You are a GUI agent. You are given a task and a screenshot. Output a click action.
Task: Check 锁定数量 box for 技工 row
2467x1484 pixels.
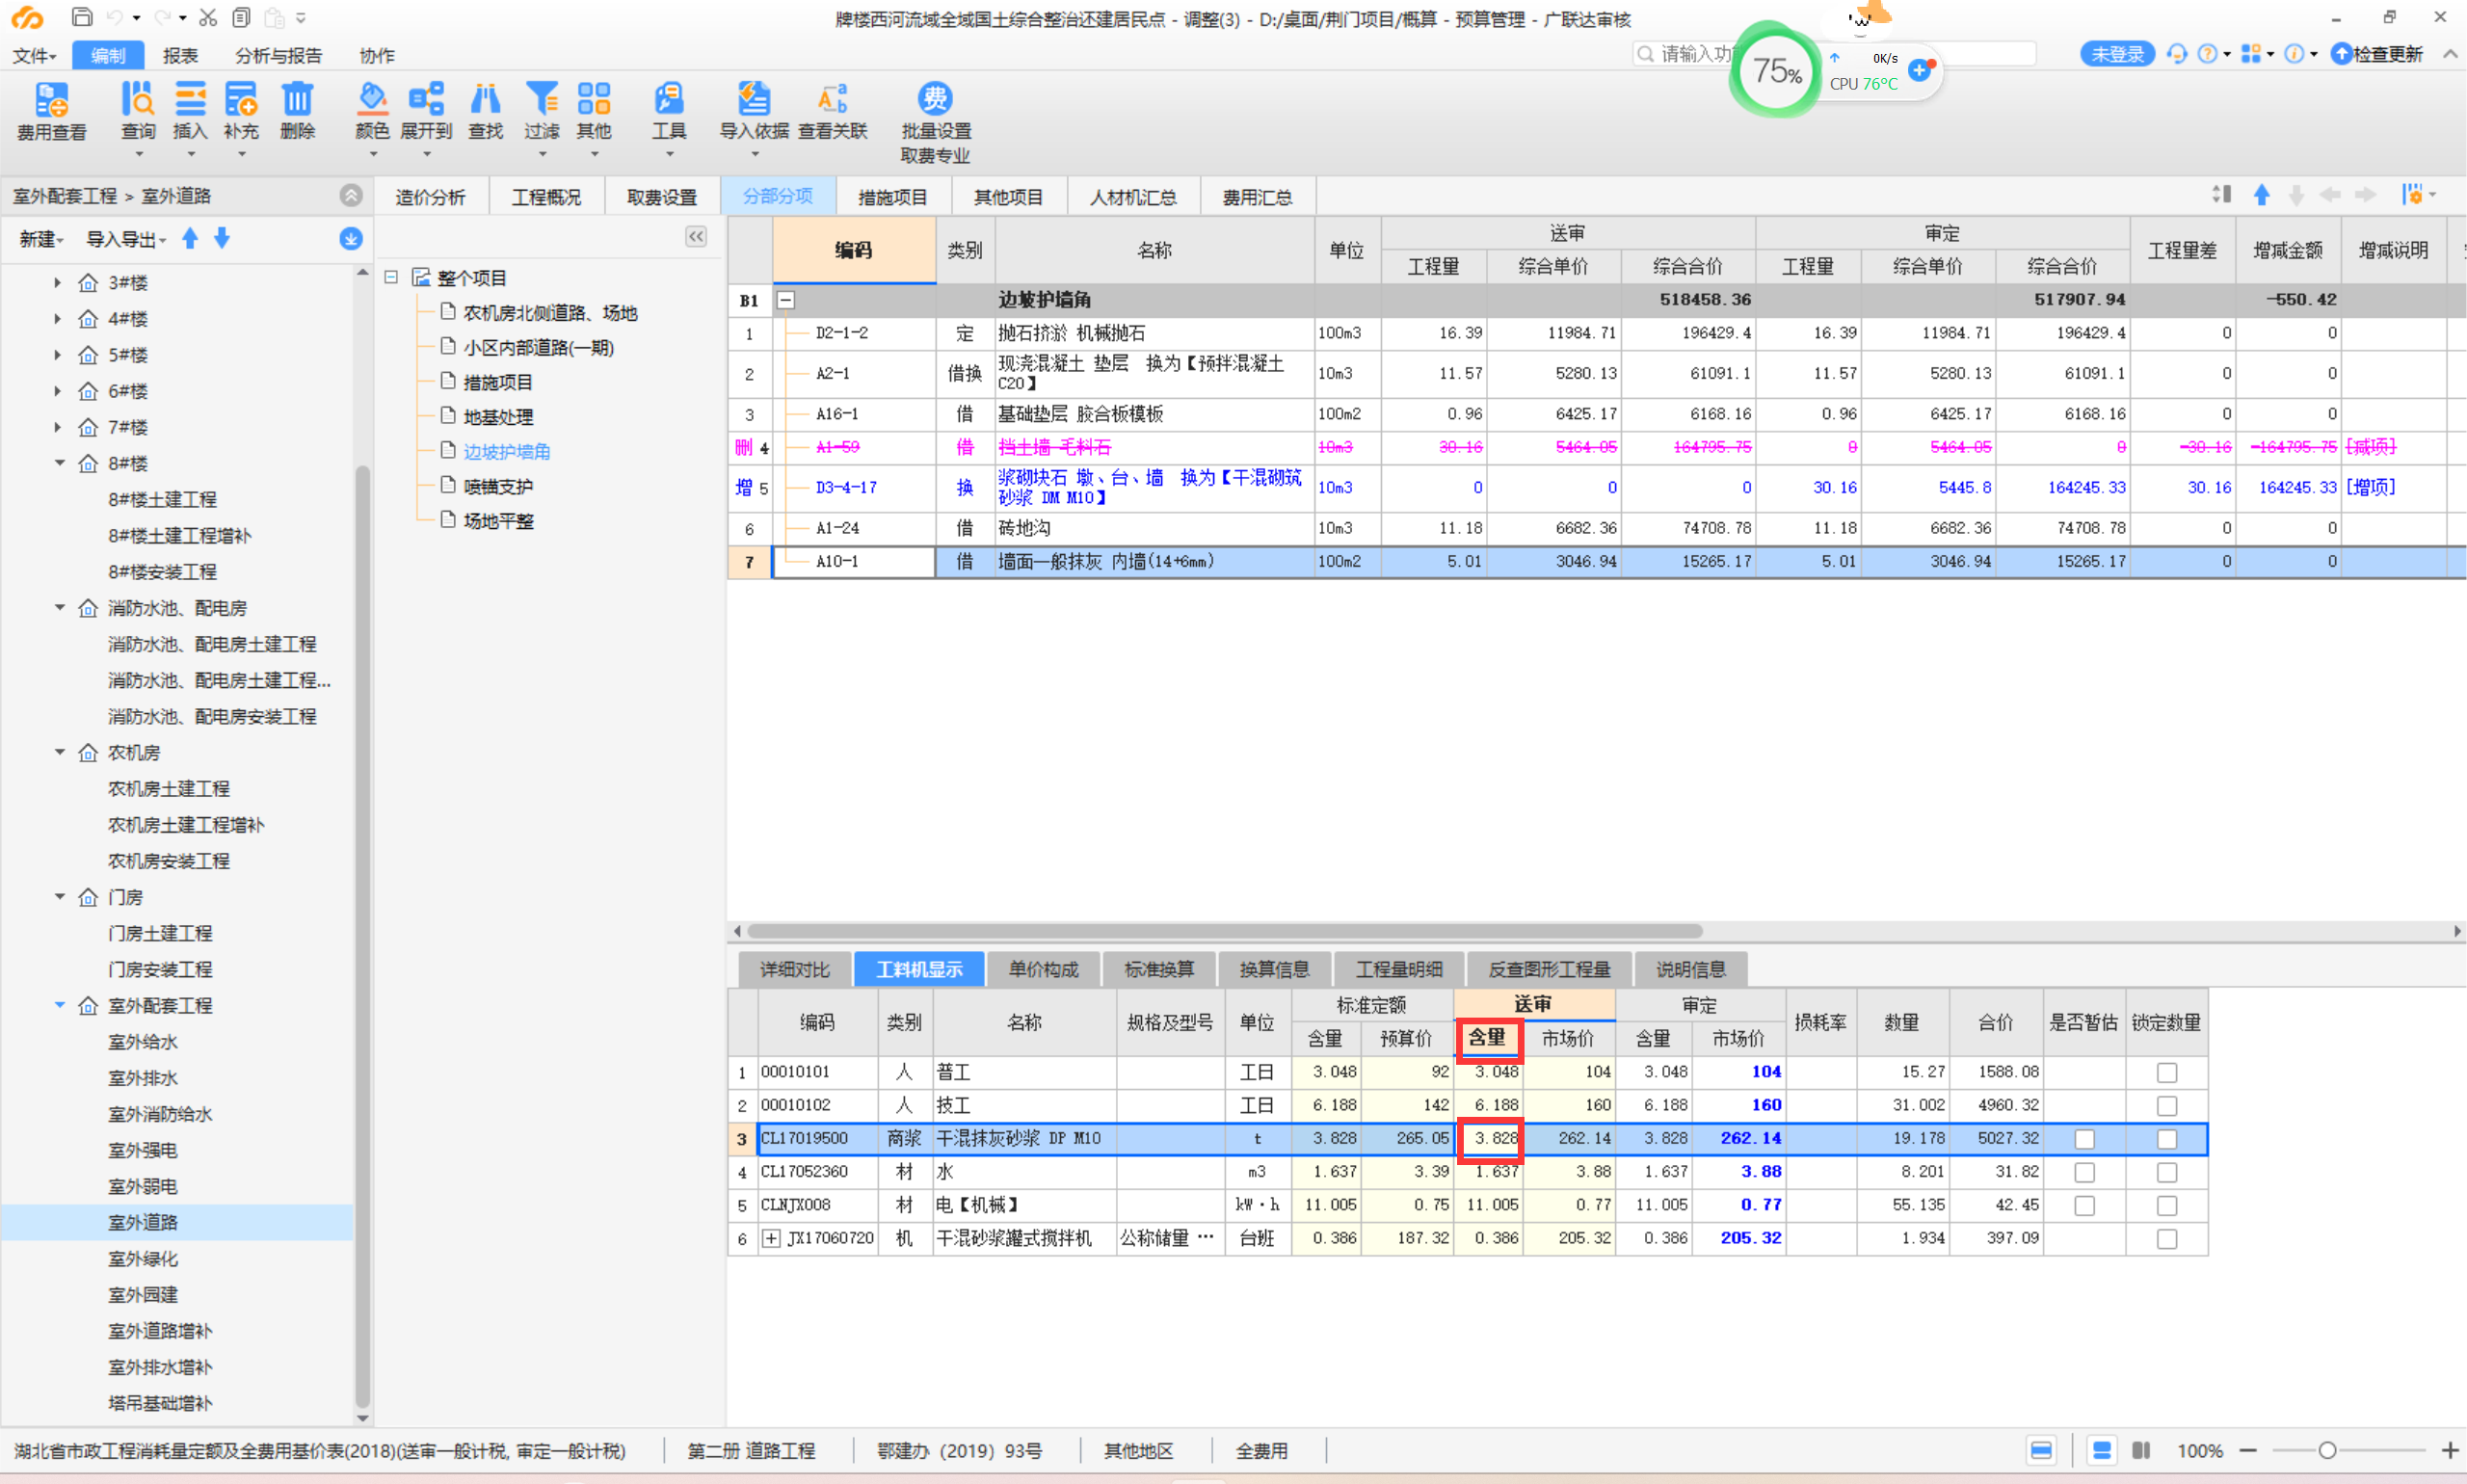[2166, 1105]
